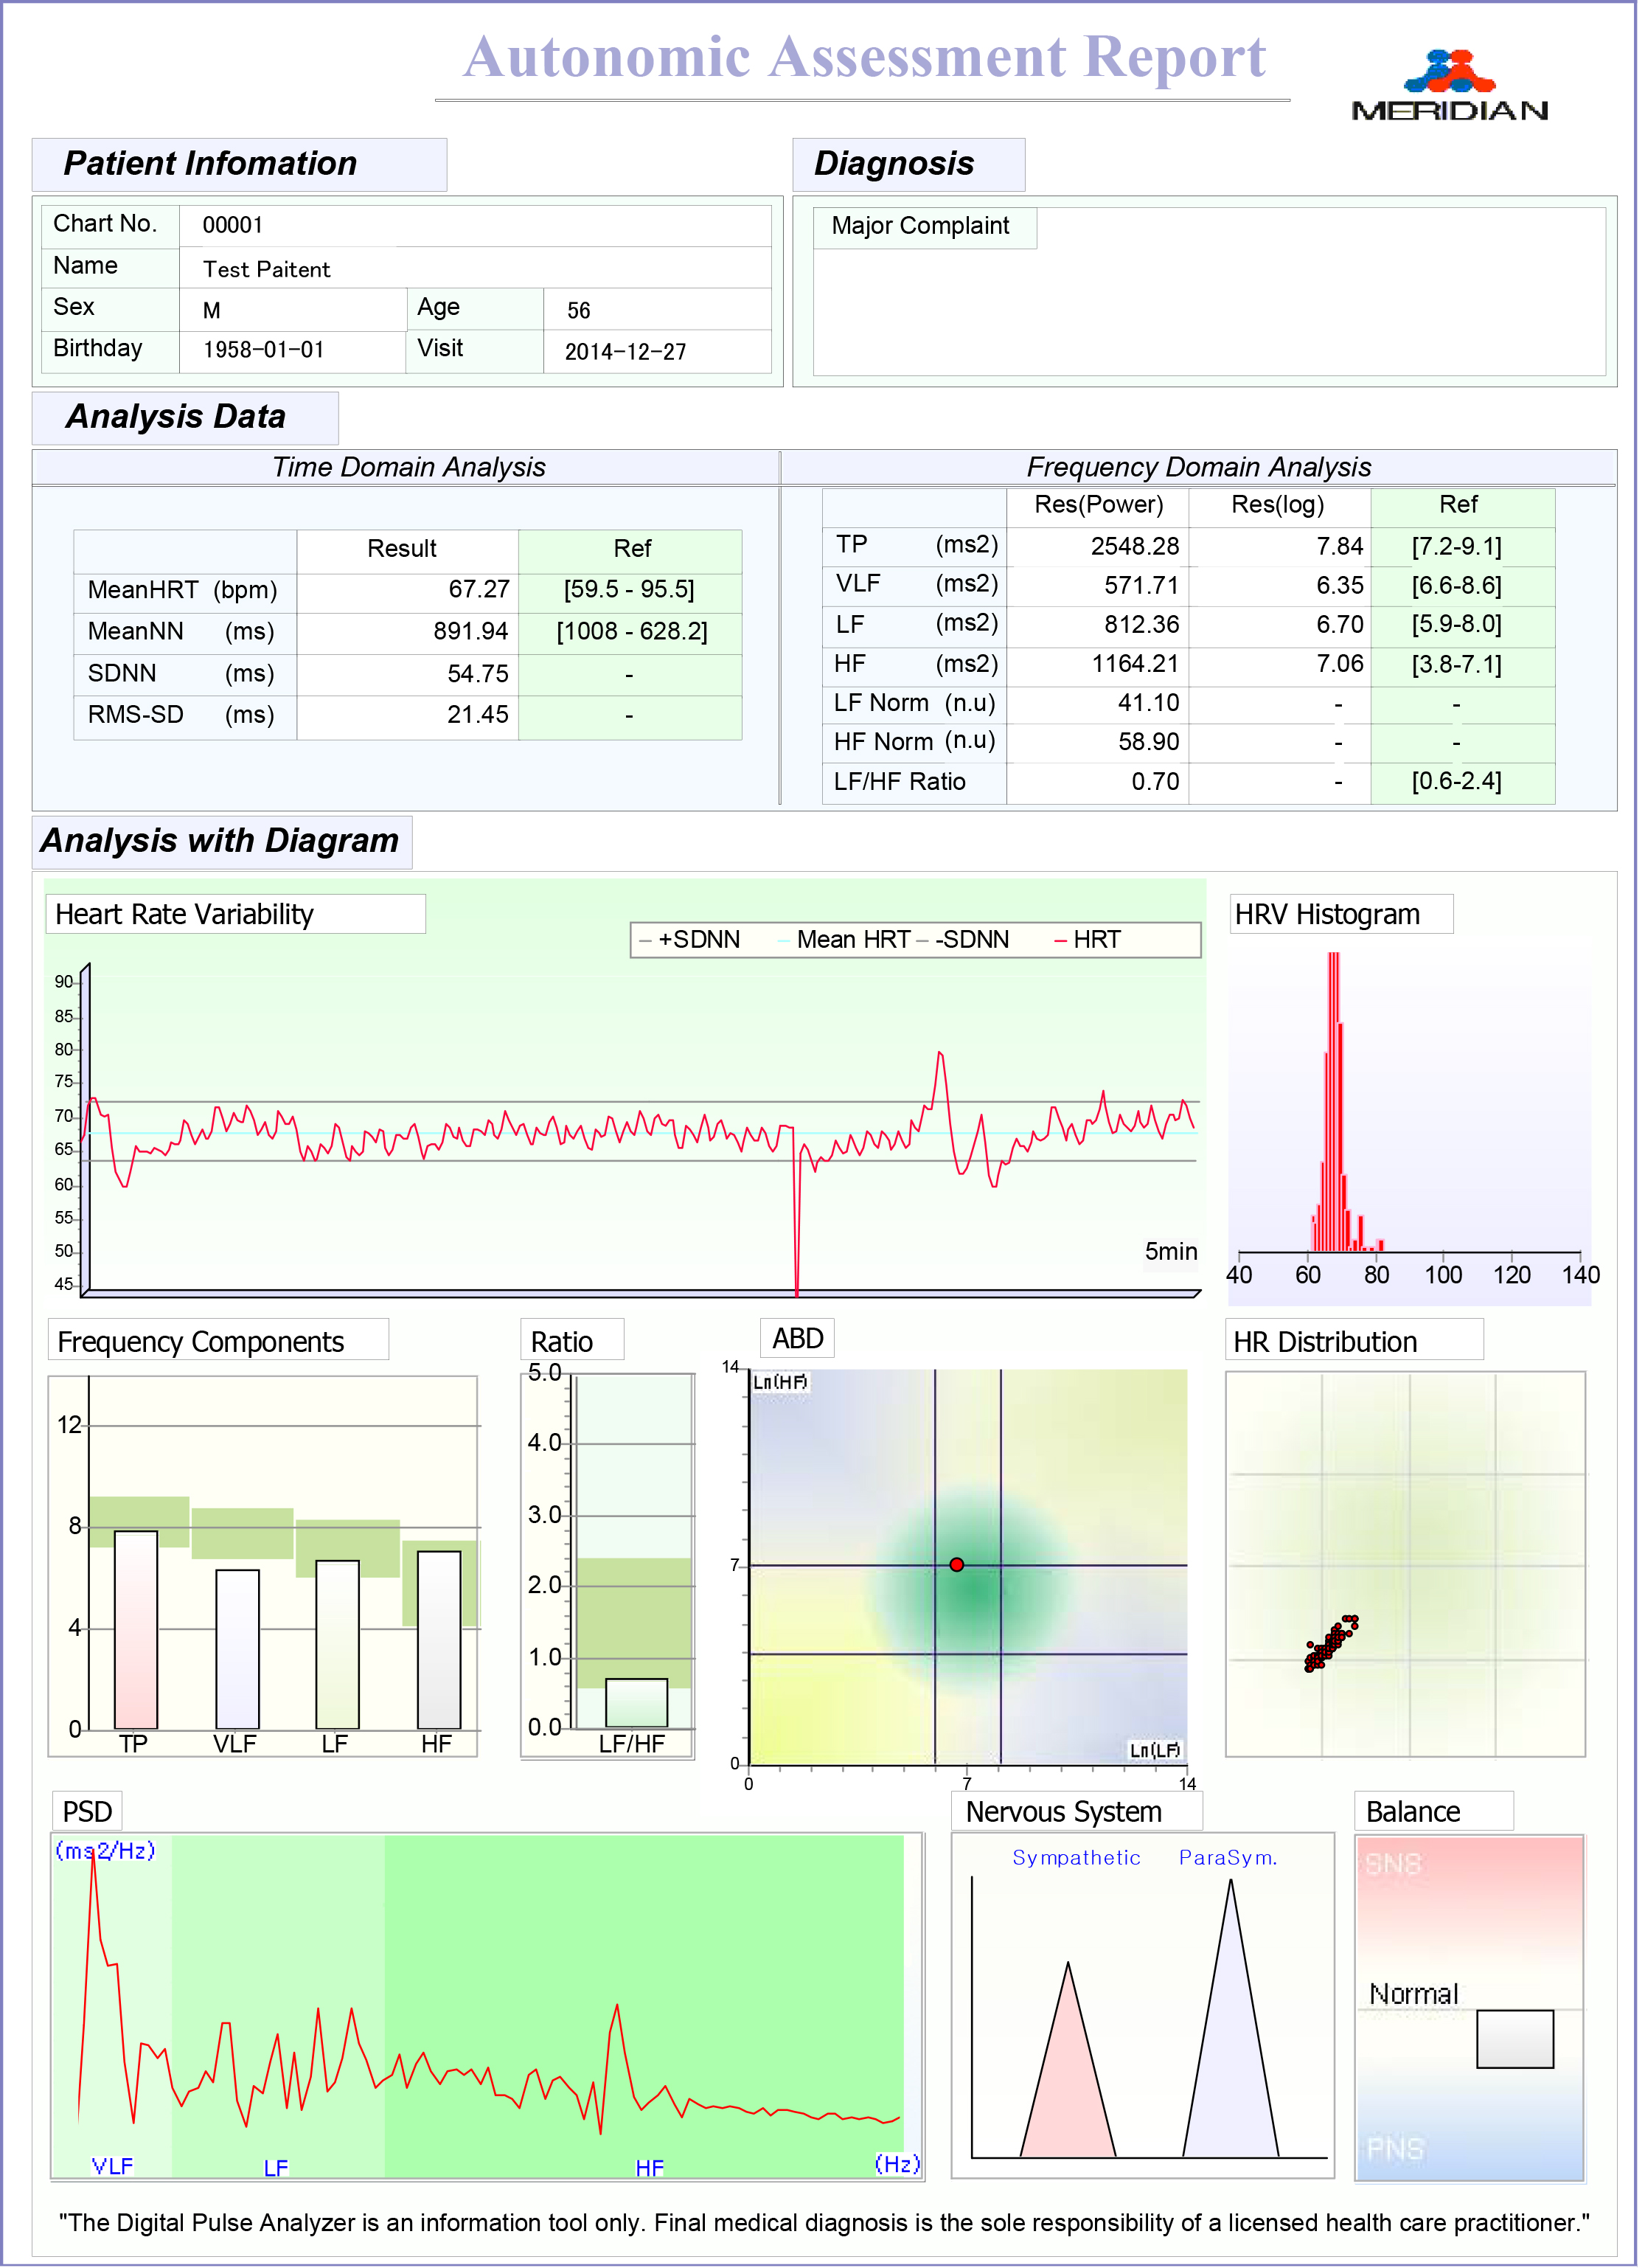
Task: Click the name value Test Paitent
Action: pos(267,270)
